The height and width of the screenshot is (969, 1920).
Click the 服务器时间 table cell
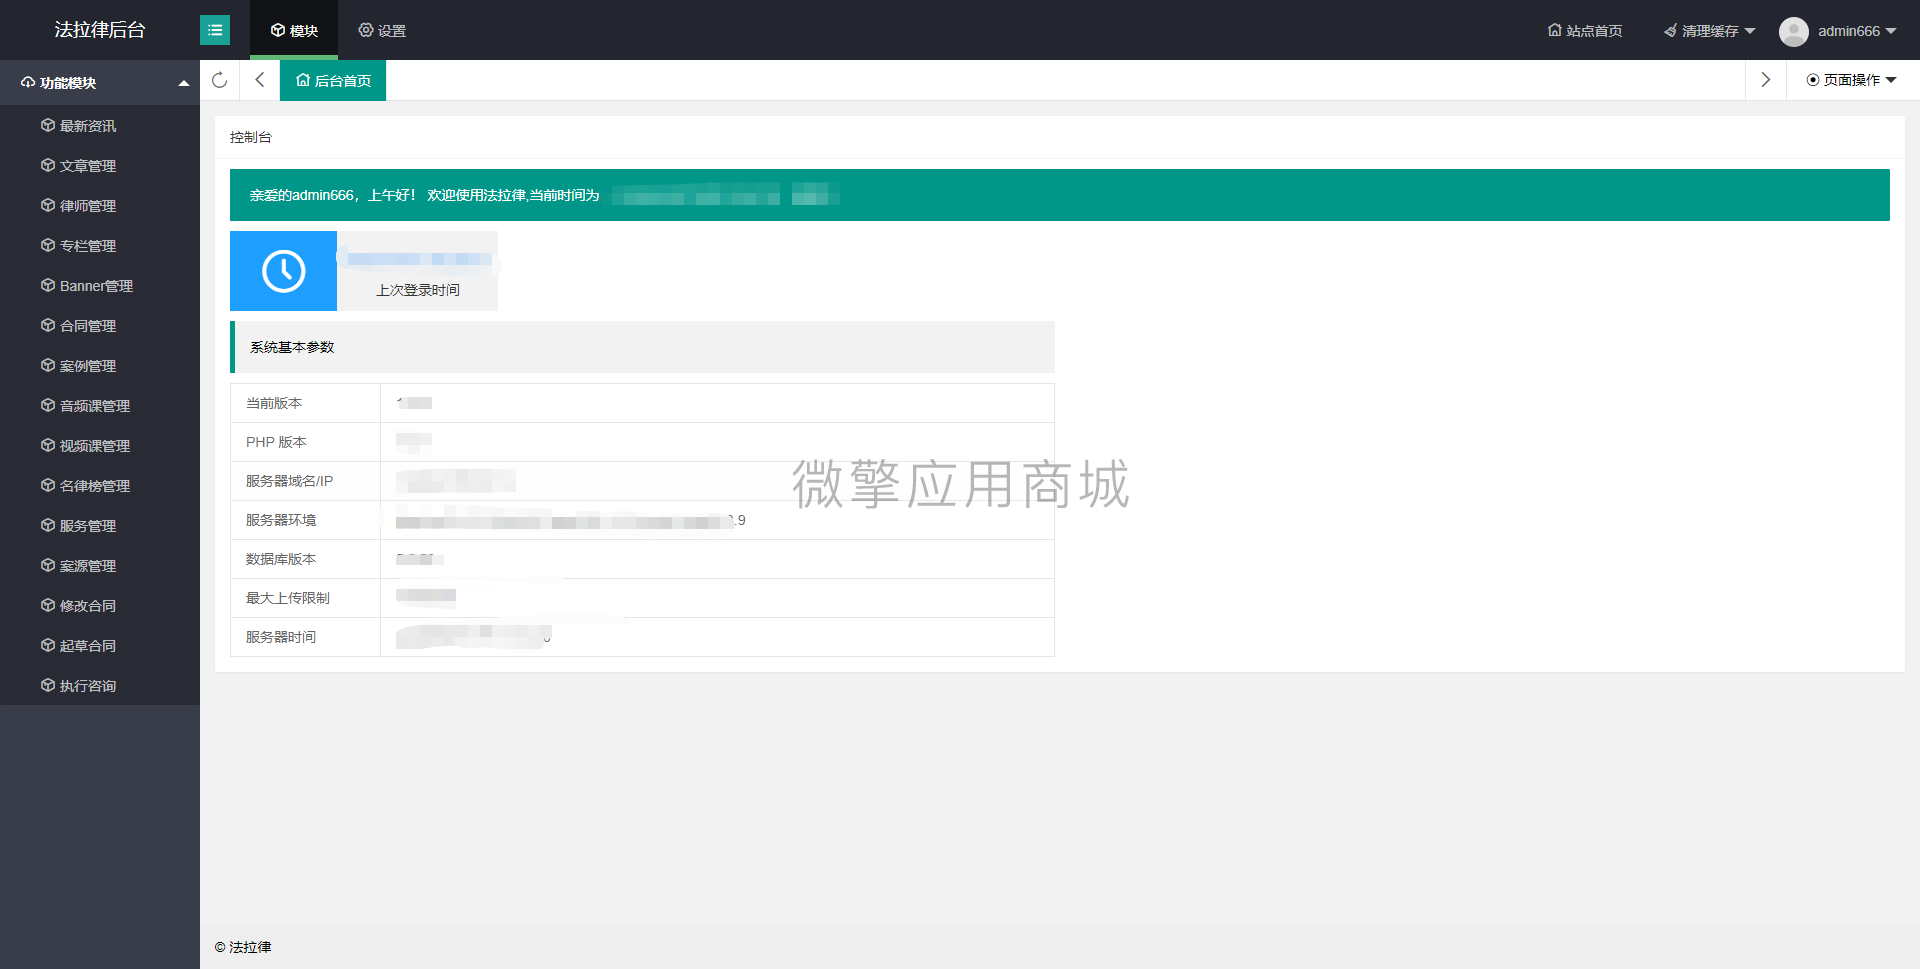[305, 637]
